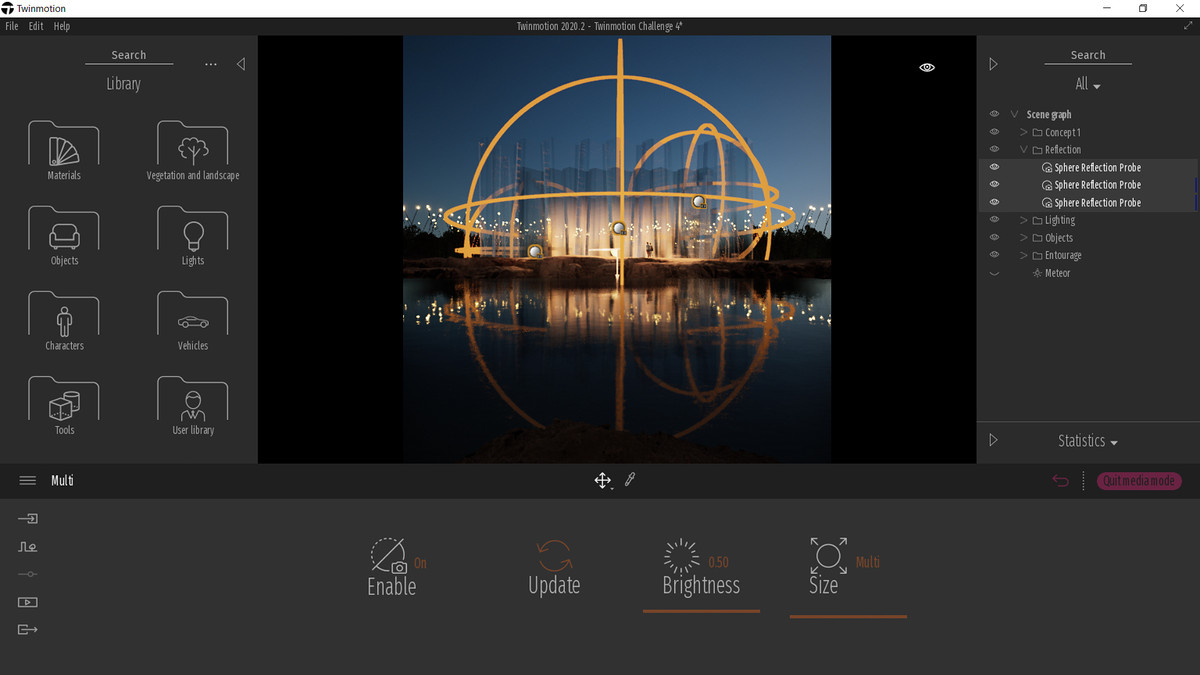Image resolution: width=1200 pixels, height=675 pixels.
Task: Adjust the Brightness slider bar
Action: [701, 610]
